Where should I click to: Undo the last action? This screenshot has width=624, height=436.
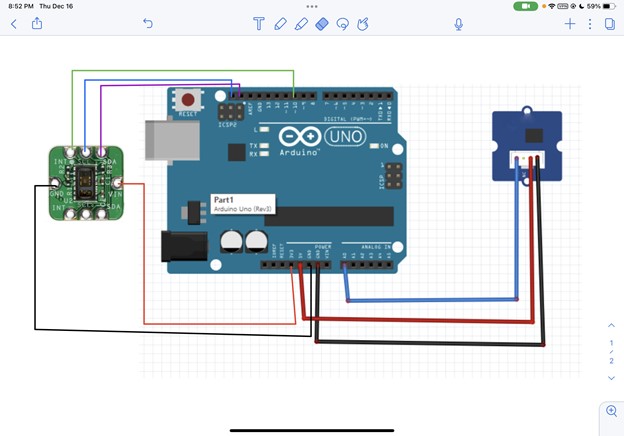tap(148, 23)
